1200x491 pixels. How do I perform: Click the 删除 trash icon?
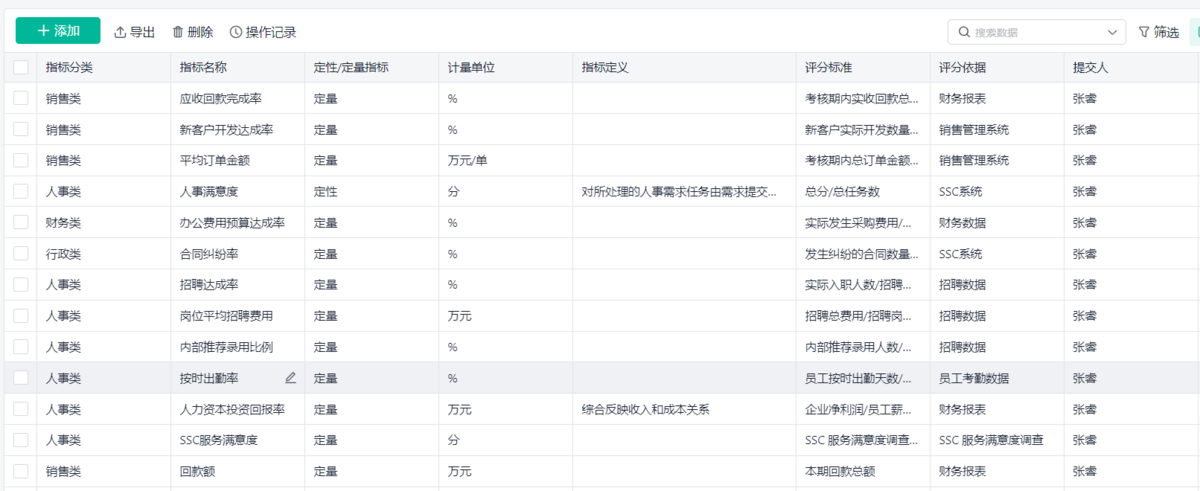pyautogui.click(x=178, y=32)
